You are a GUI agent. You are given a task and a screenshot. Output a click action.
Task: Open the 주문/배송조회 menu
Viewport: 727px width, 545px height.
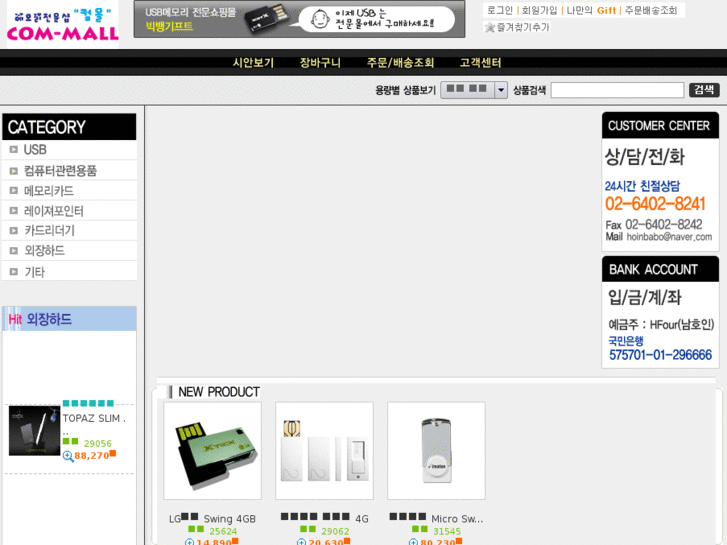(x=400, y=63)
